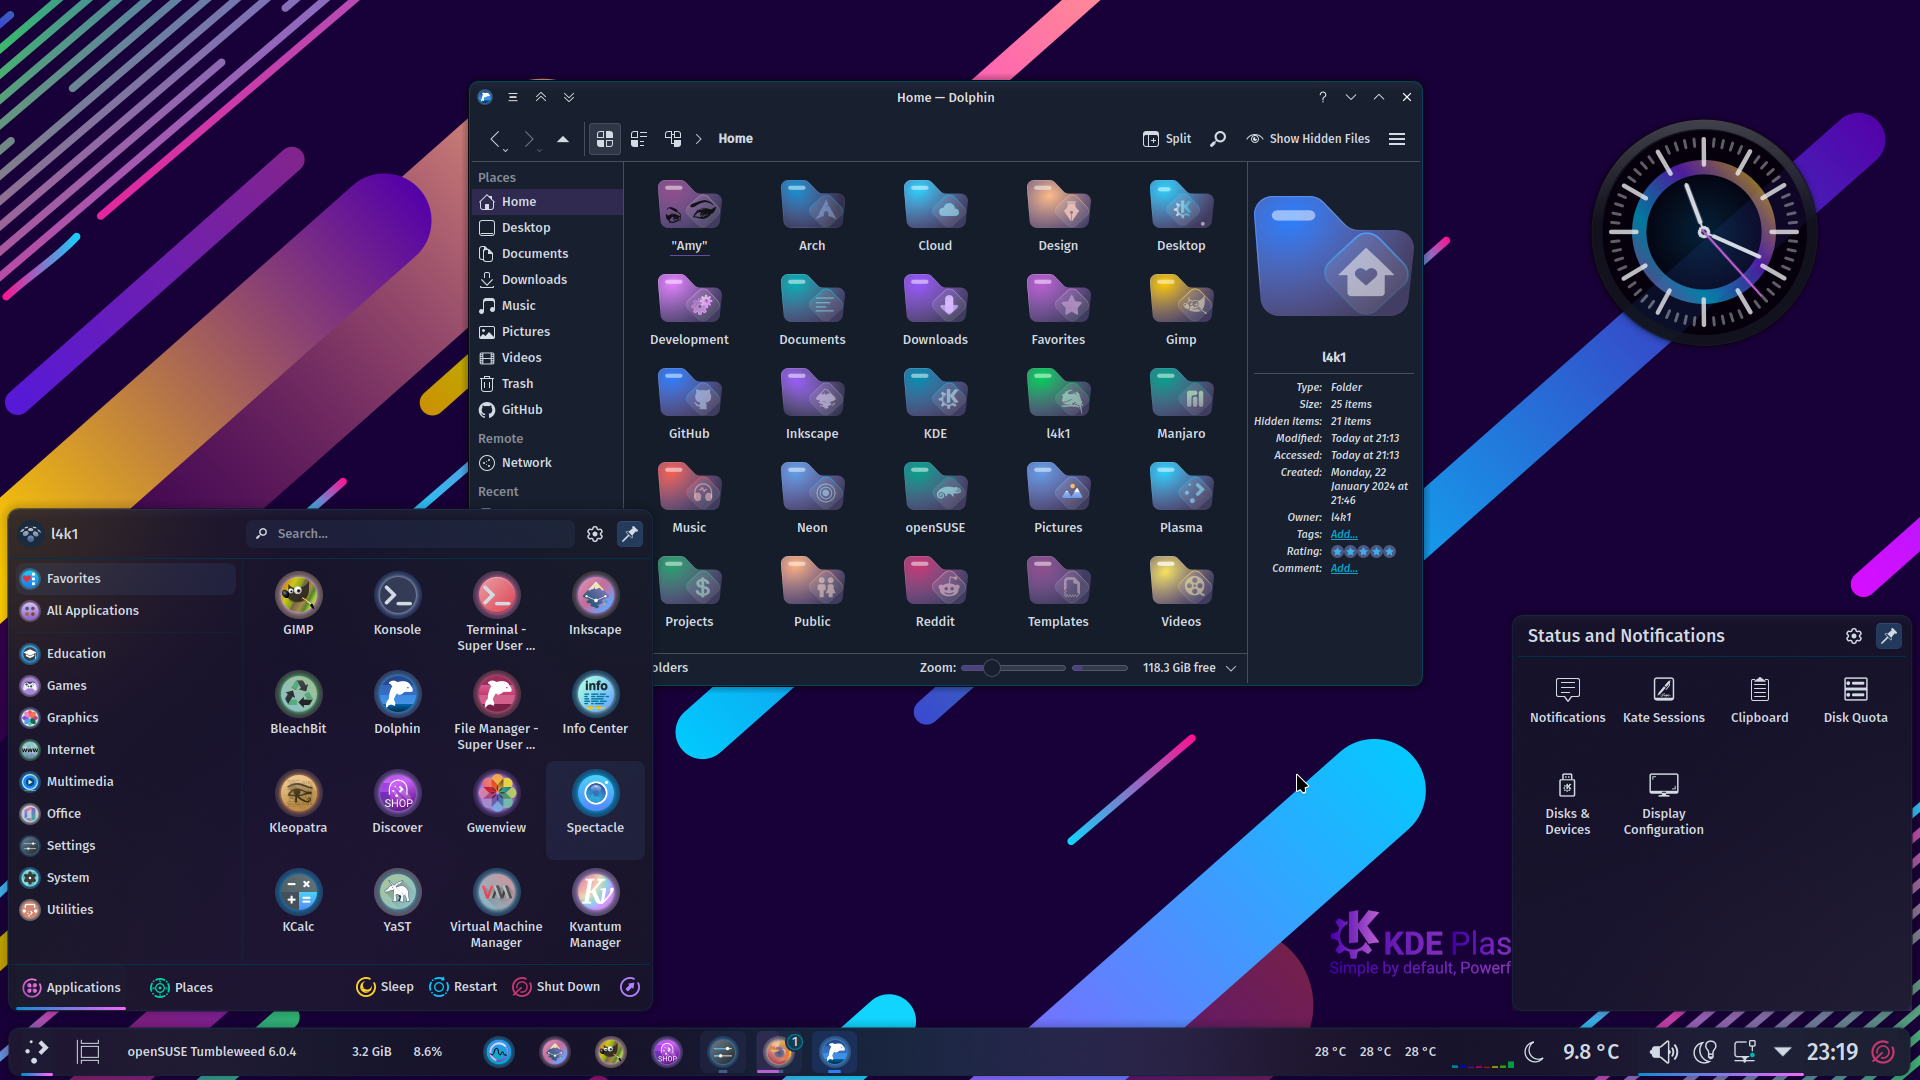Click the Restart button
This screenshot has height=1080, width=1920.
[463, 987]
